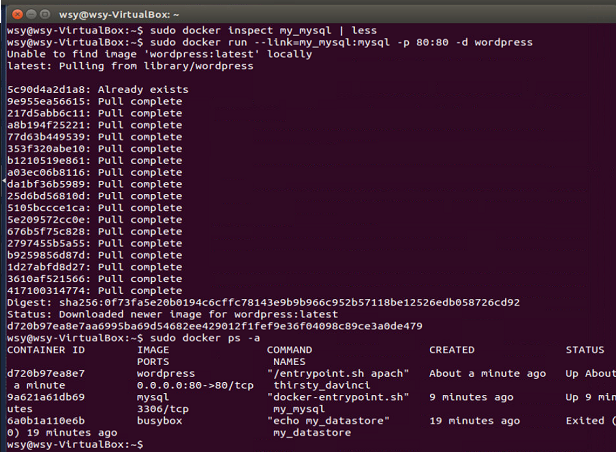Click the PORTS column header

[153, 361]
